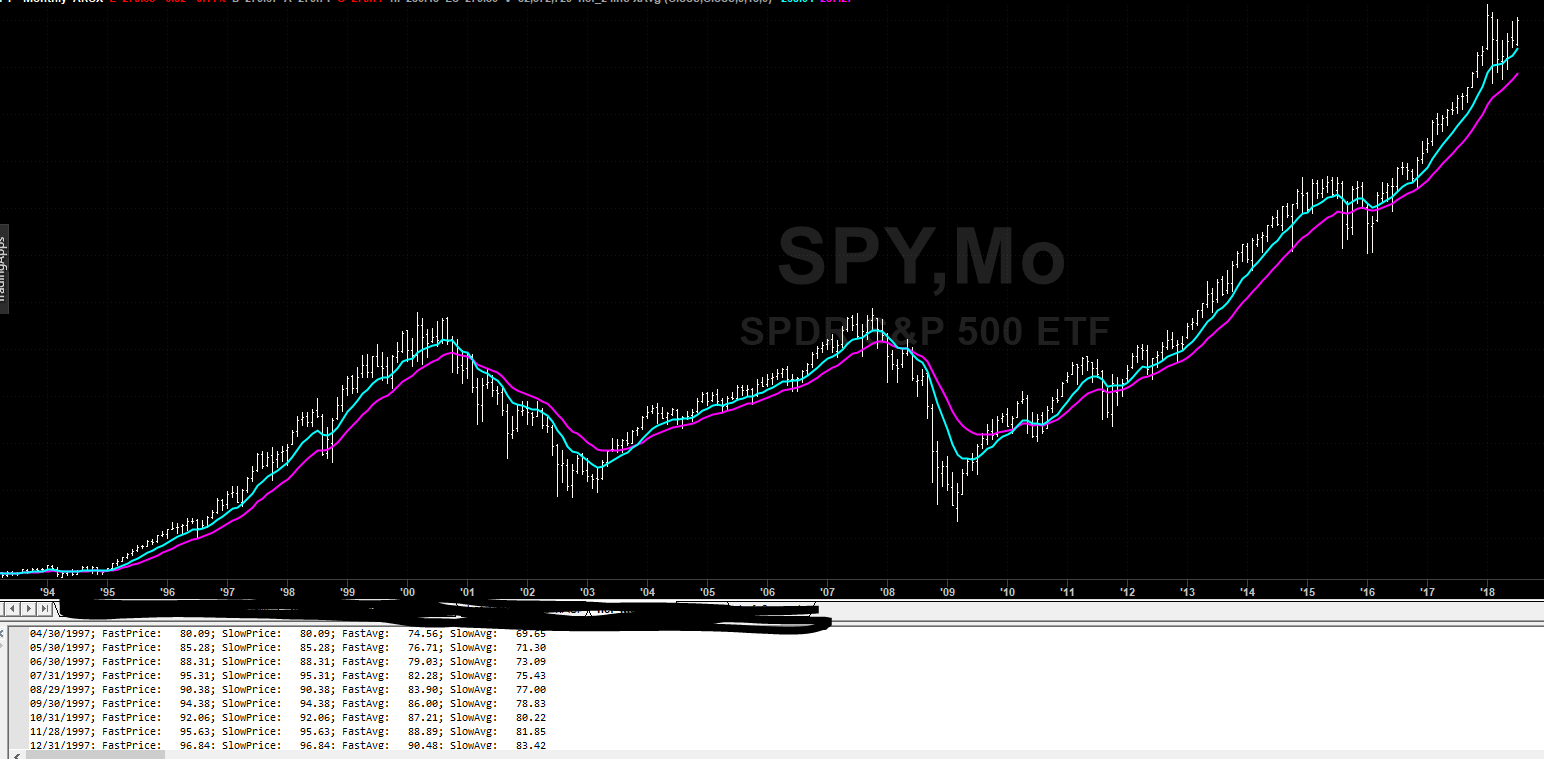Click the SlowAvg value 69.65

pos(531,633)
